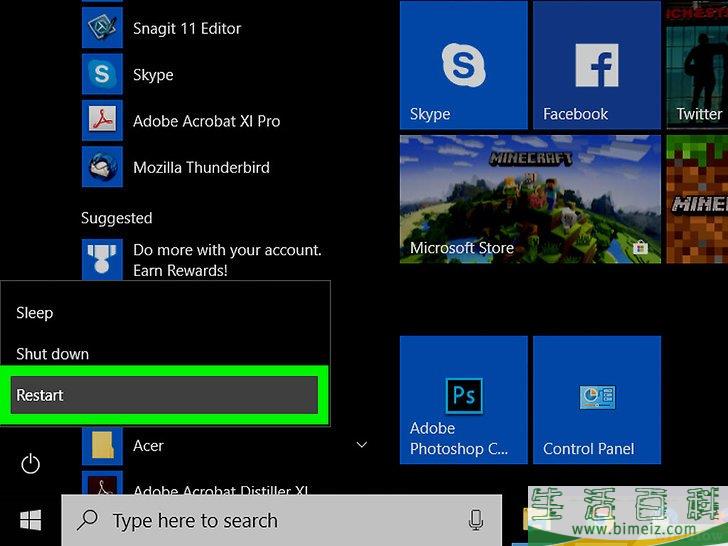Click in the Type here to search field
Viewport: 728px width, 546px height.
(281, 520)
